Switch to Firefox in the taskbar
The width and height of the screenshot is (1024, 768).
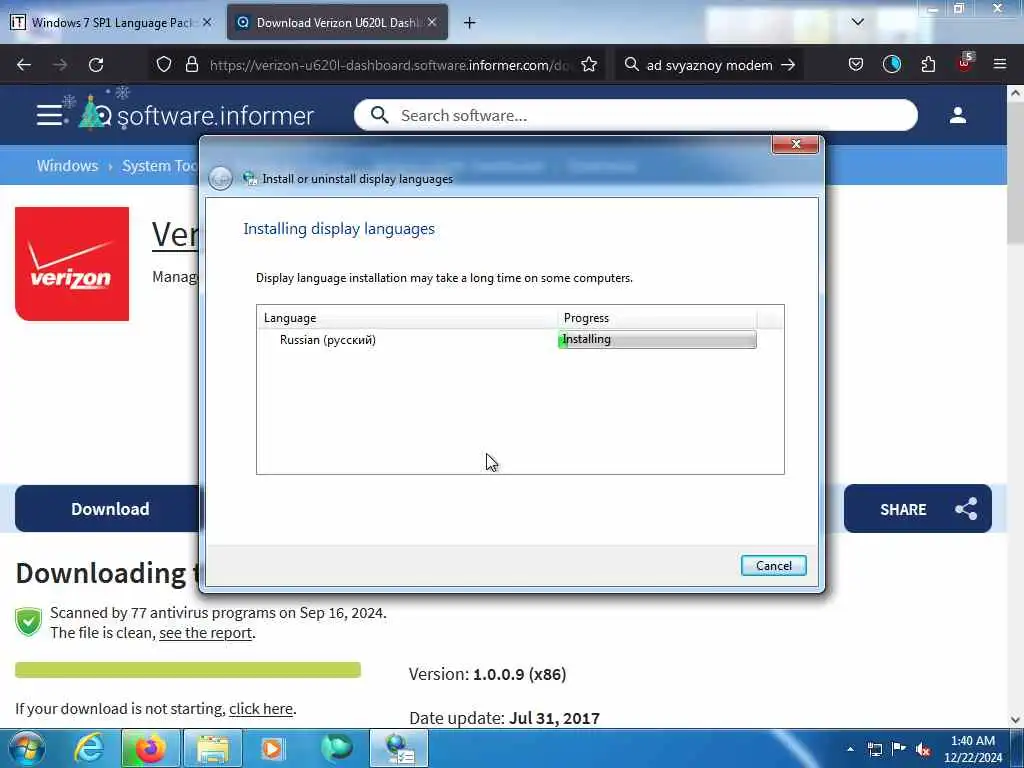(x=150, y=748)
